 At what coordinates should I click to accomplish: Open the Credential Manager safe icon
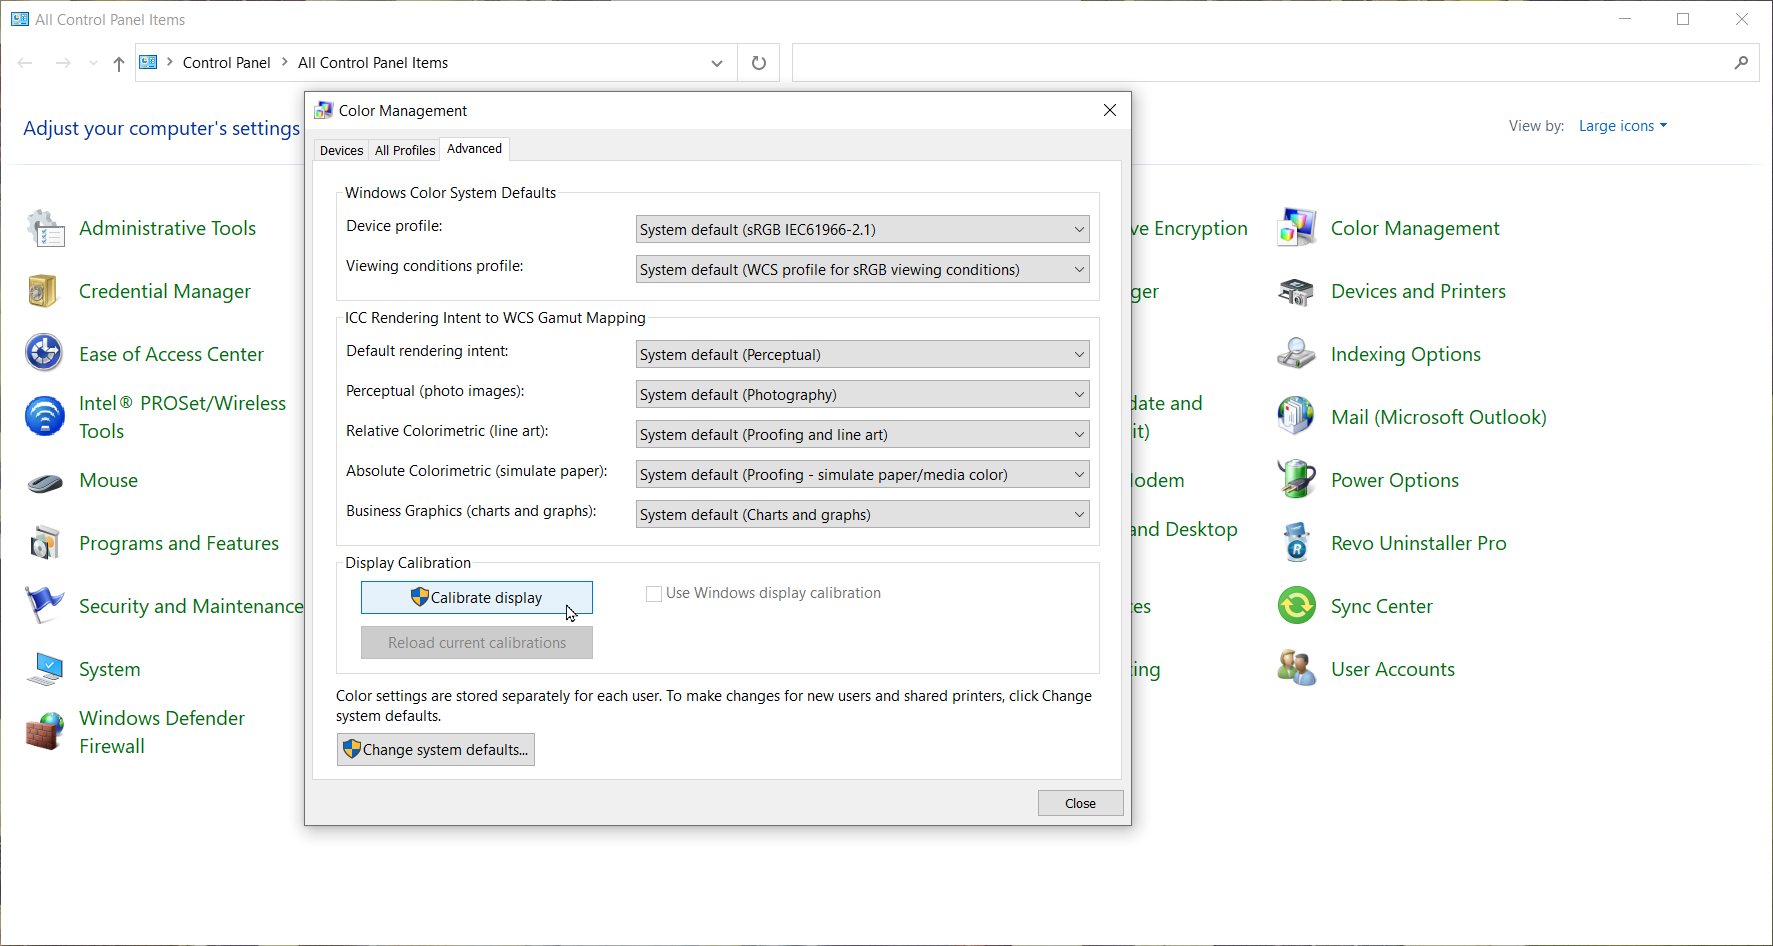click(45, 292)
